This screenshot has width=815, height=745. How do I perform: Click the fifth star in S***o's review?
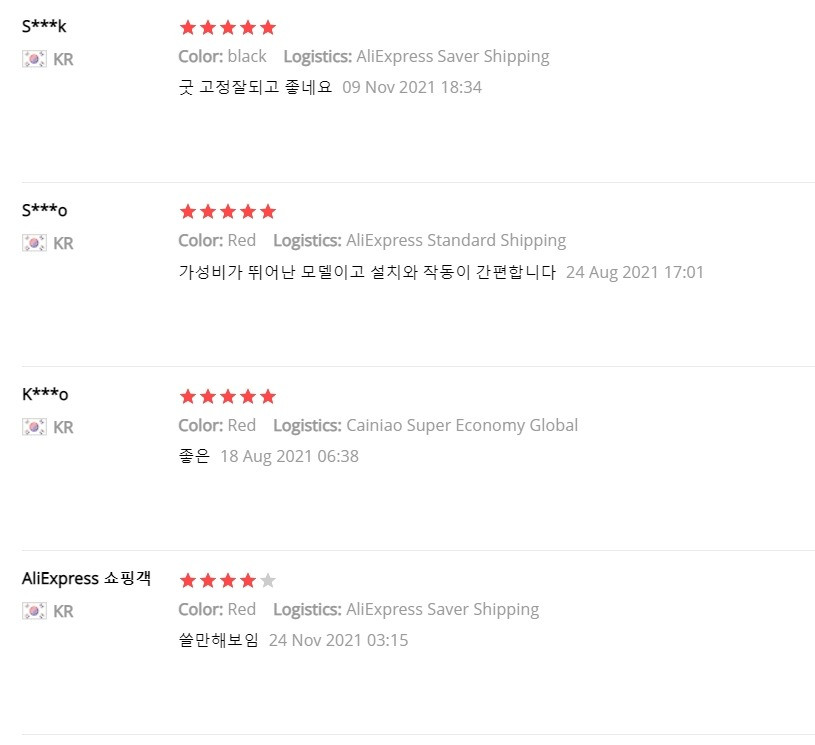tap(268, 212)
